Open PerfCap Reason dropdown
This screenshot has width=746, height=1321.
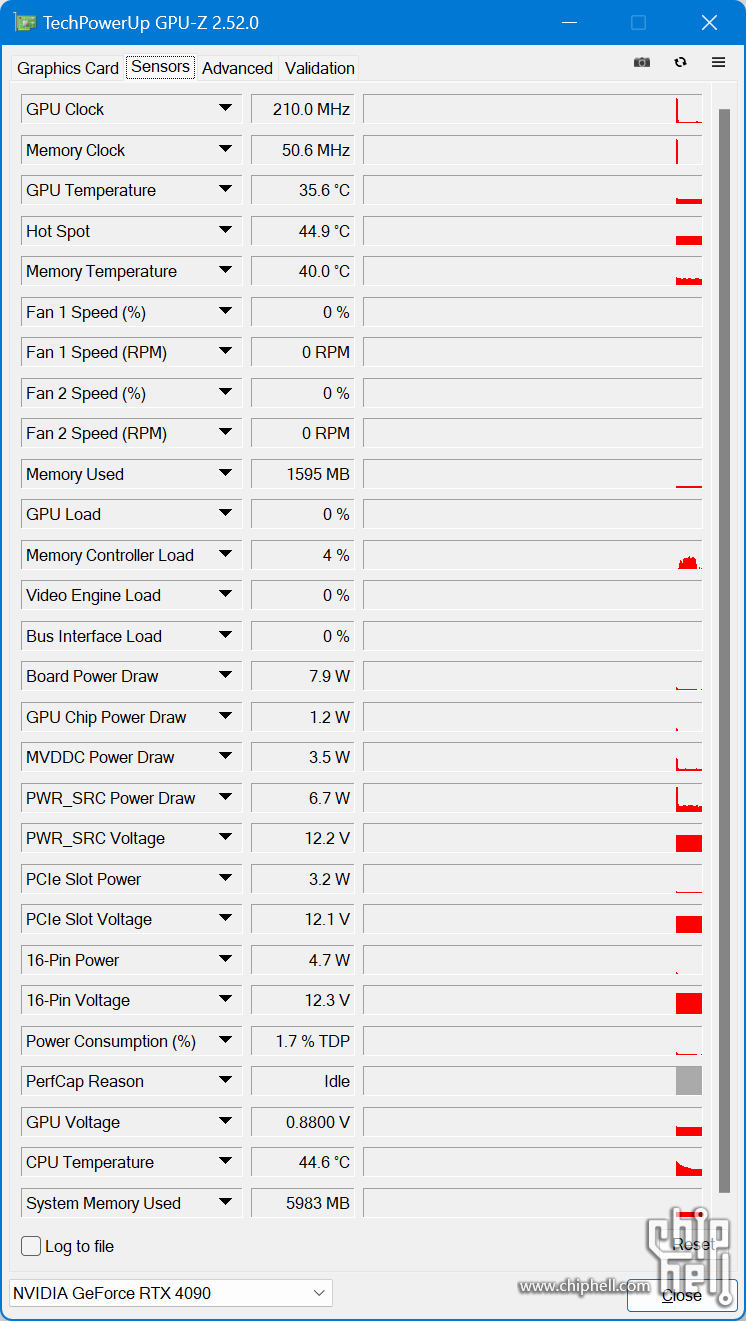(225, 1081)
